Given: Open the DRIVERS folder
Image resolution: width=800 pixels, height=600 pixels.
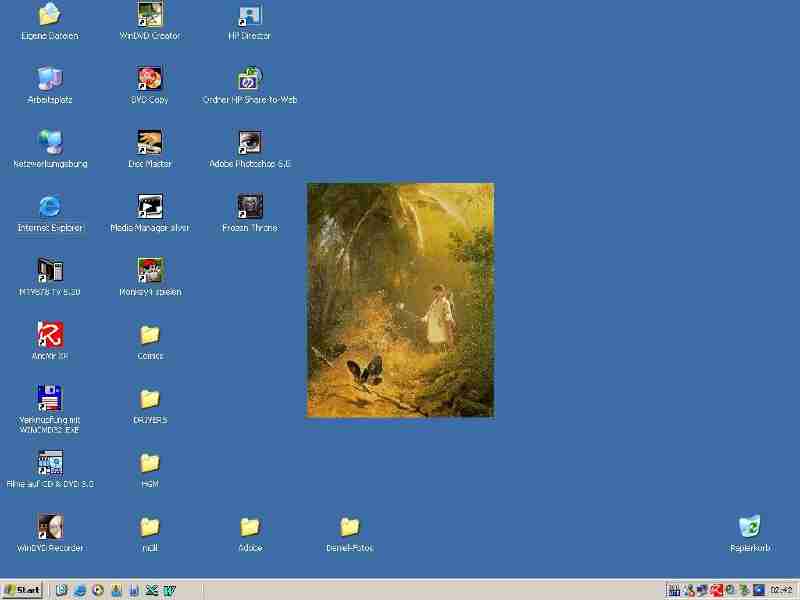Looking at the screenshot, I should 150,399.
